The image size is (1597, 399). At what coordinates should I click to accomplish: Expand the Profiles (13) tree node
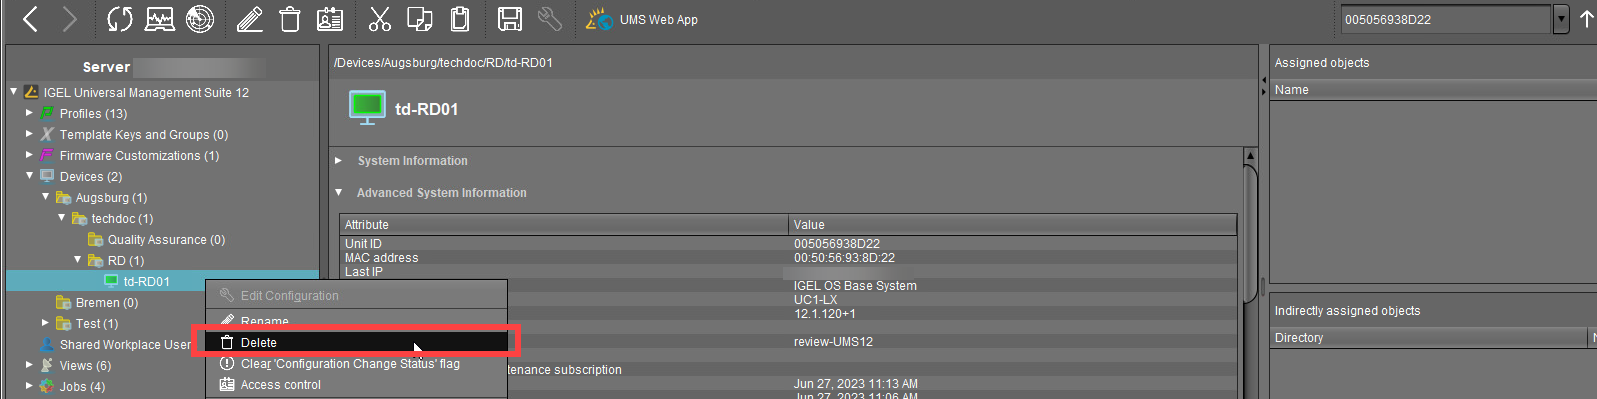tap(29, 113)
